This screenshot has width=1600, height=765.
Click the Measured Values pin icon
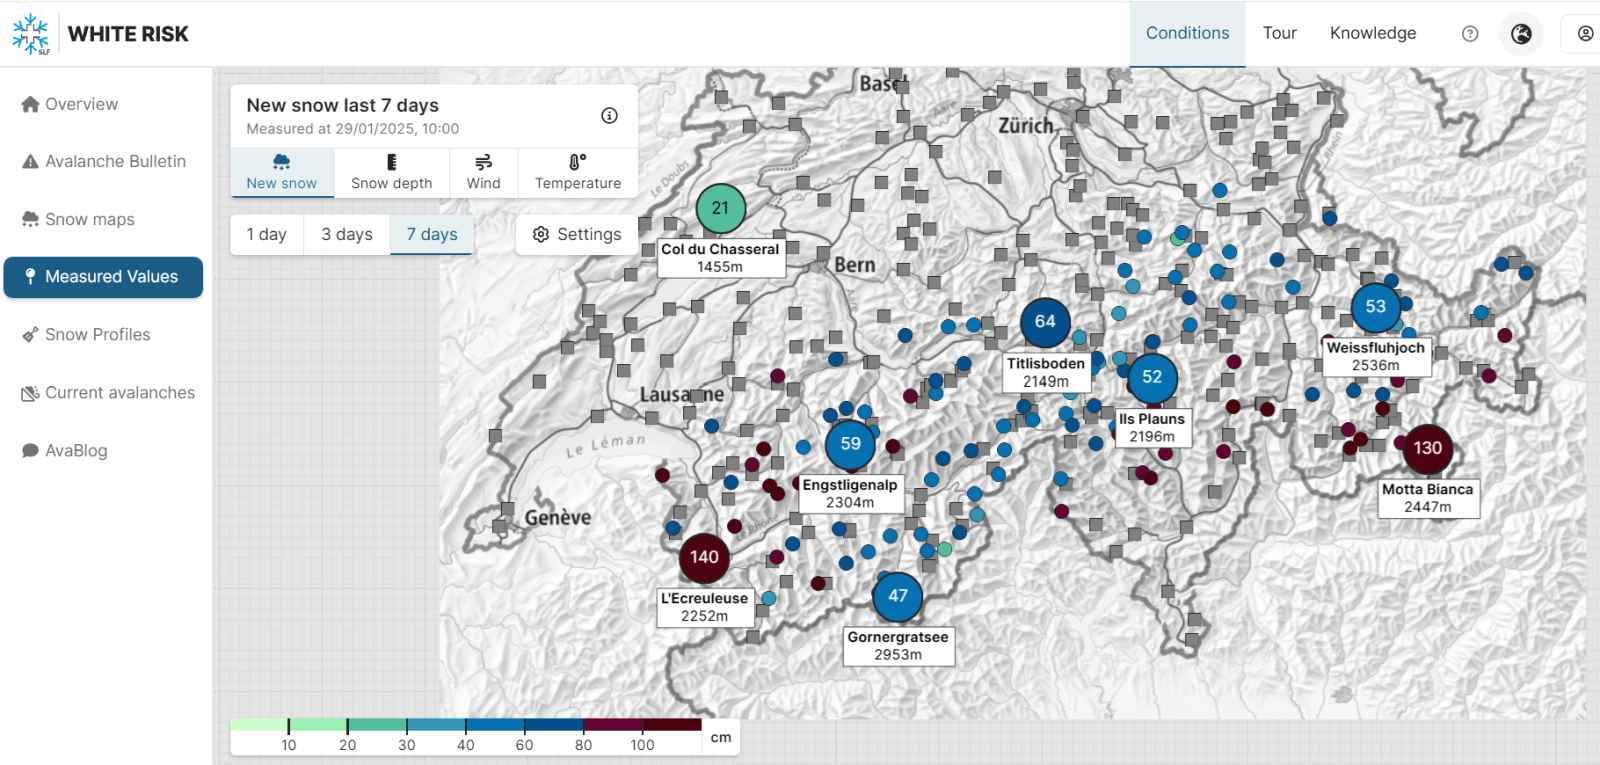click(30, 277)
